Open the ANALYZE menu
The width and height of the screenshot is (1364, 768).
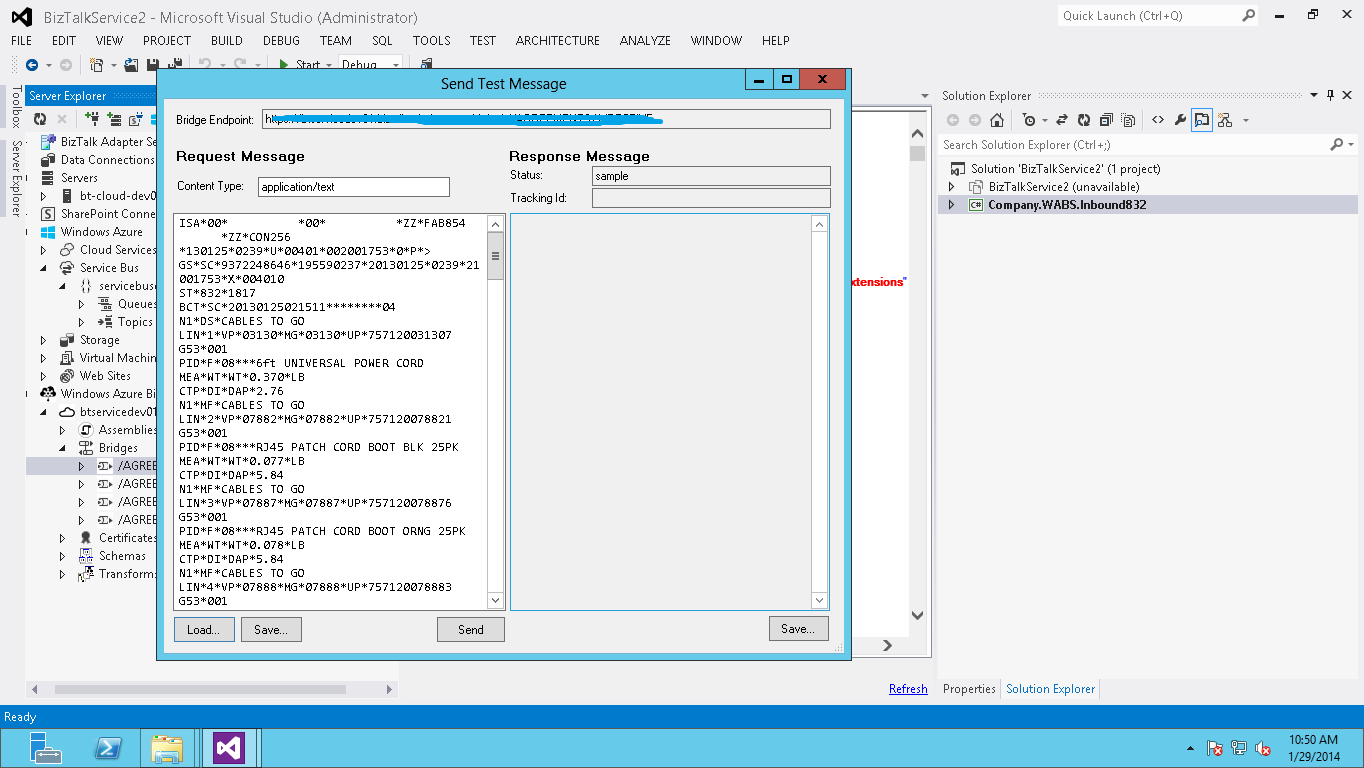[x=645, y=41]
